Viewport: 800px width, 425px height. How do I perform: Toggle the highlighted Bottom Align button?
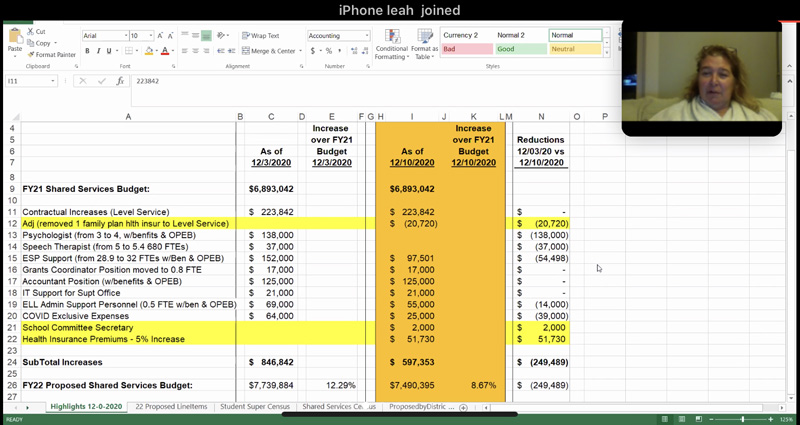click(x=206, y=36)
